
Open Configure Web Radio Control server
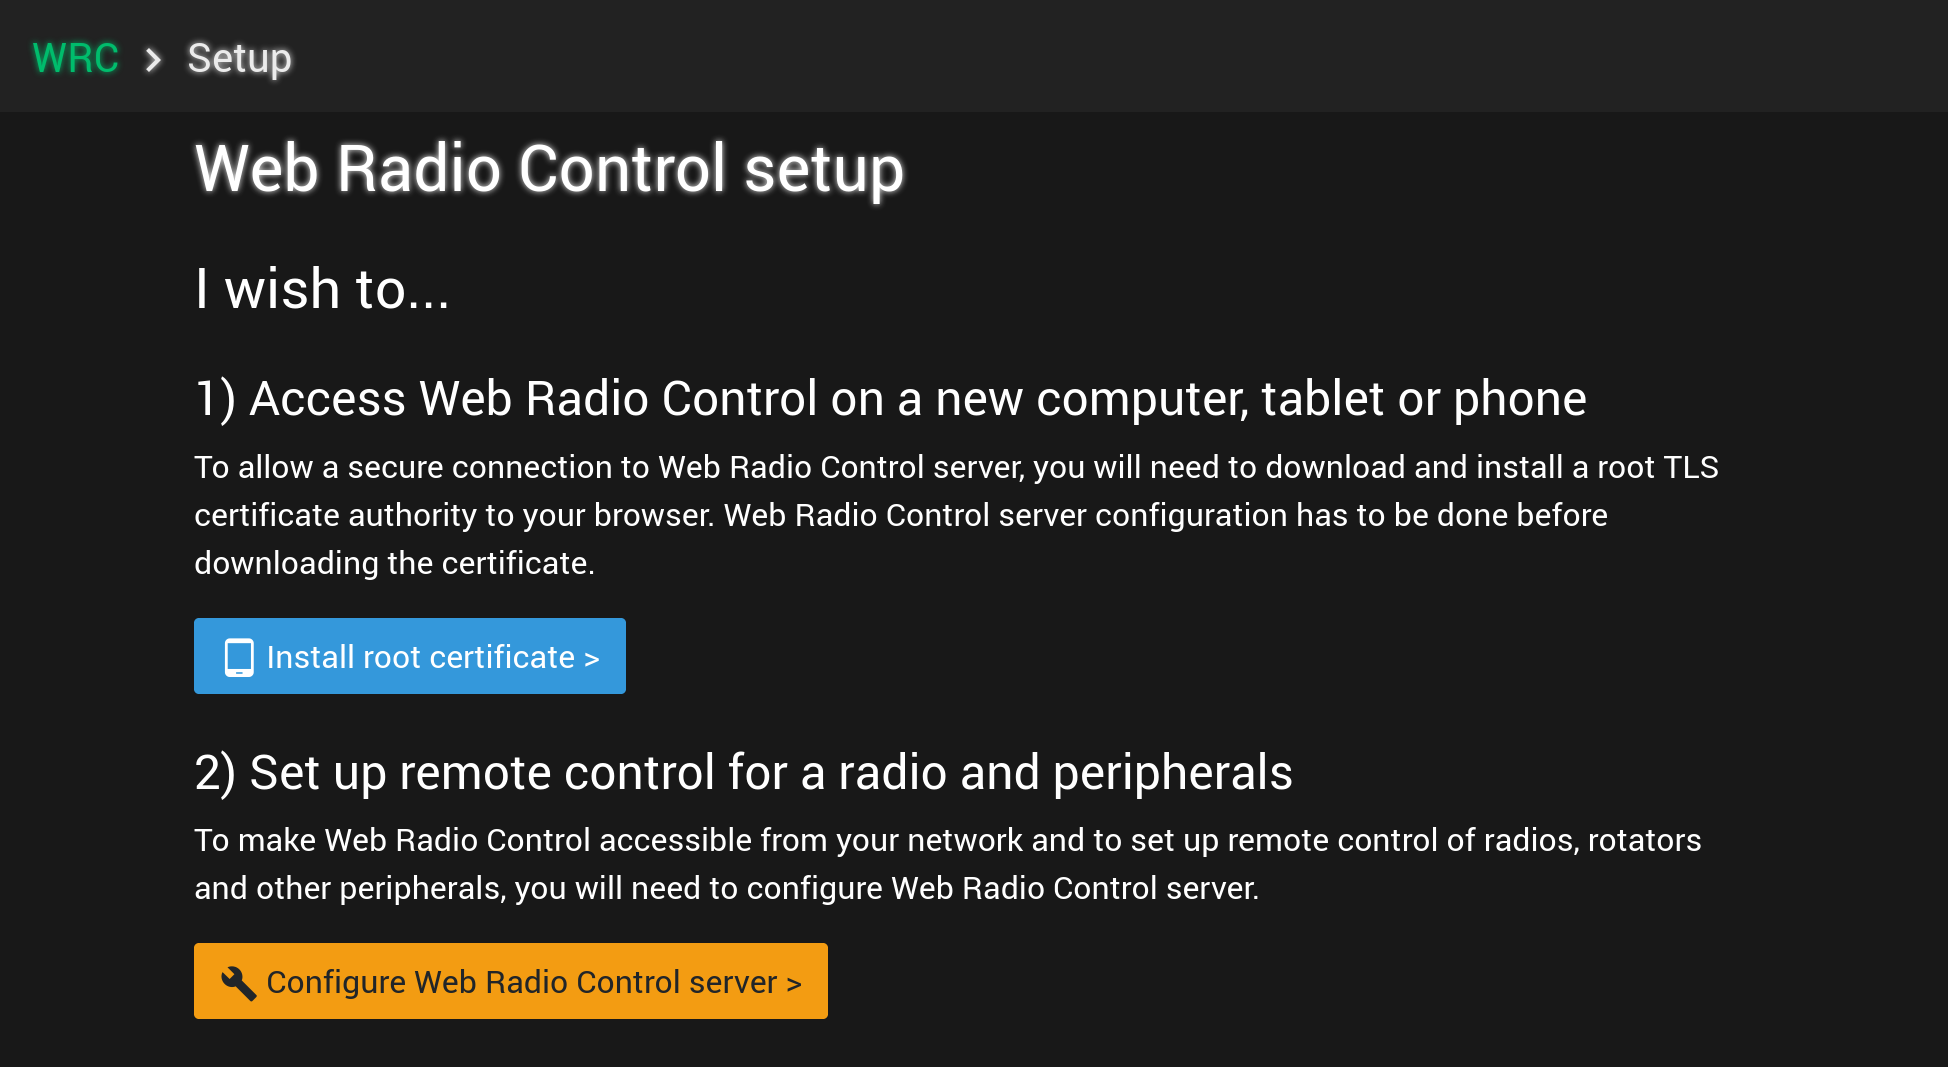511,981
